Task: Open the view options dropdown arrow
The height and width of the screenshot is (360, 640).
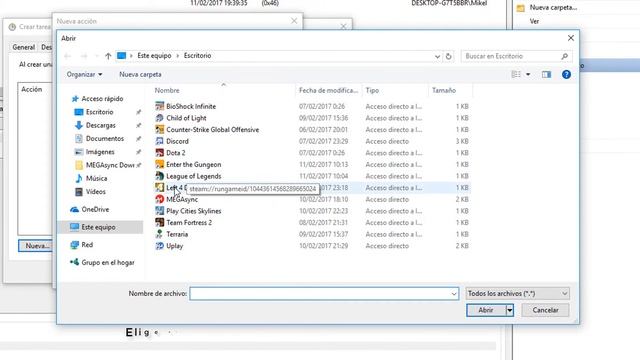Action: coord(528,74)
